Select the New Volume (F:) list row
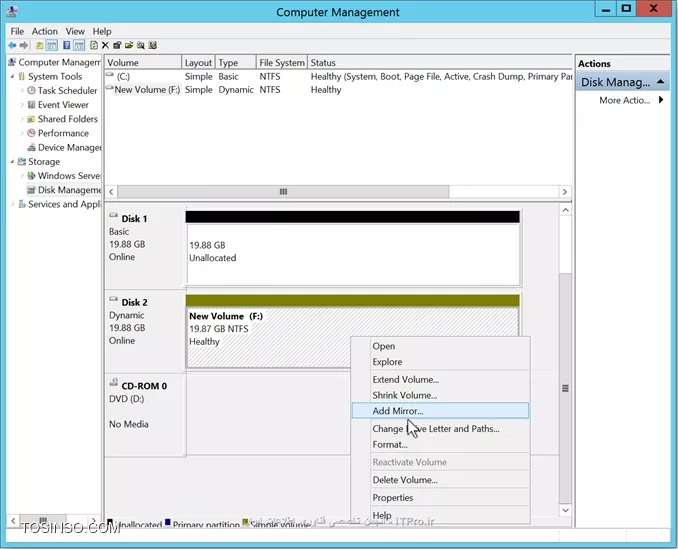 point(339,90)
